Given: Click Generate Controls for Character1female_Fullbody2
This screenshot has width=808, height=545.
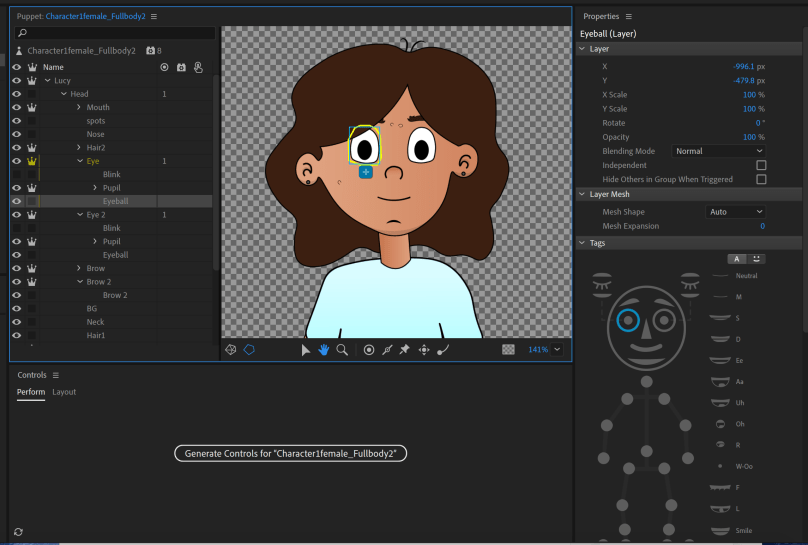Looking at the screenshot, I should (291, 453).
